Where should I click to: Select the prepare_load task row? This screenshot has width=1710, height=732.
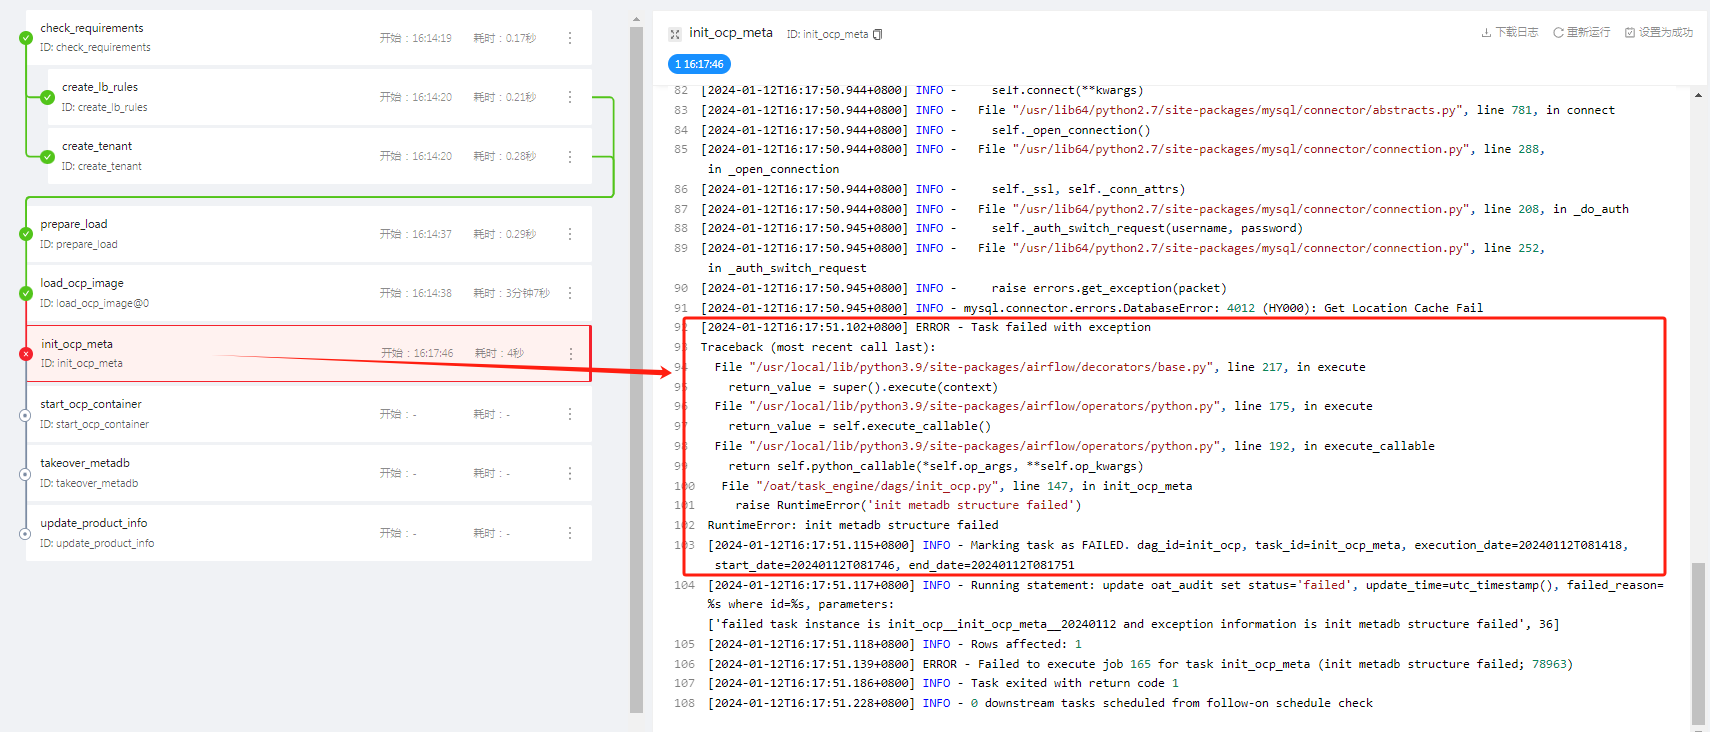coord(309,234)
